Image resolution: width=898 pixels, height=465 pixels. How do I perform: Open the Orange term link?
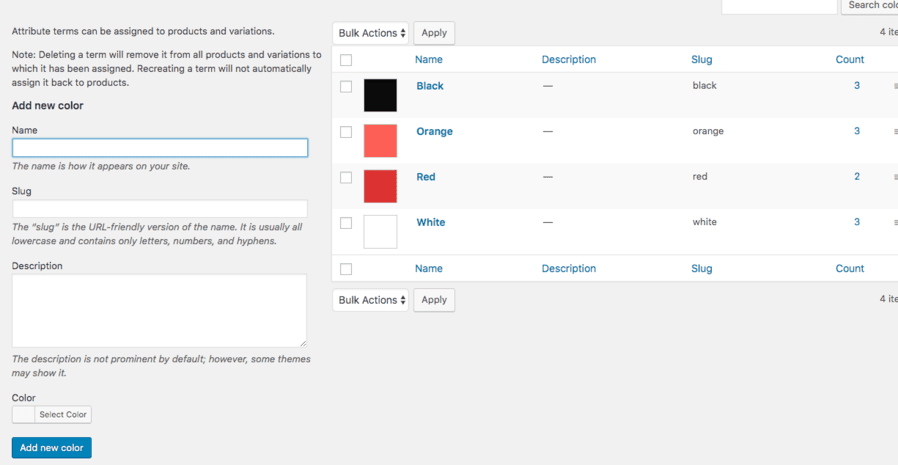click(435, 131)
